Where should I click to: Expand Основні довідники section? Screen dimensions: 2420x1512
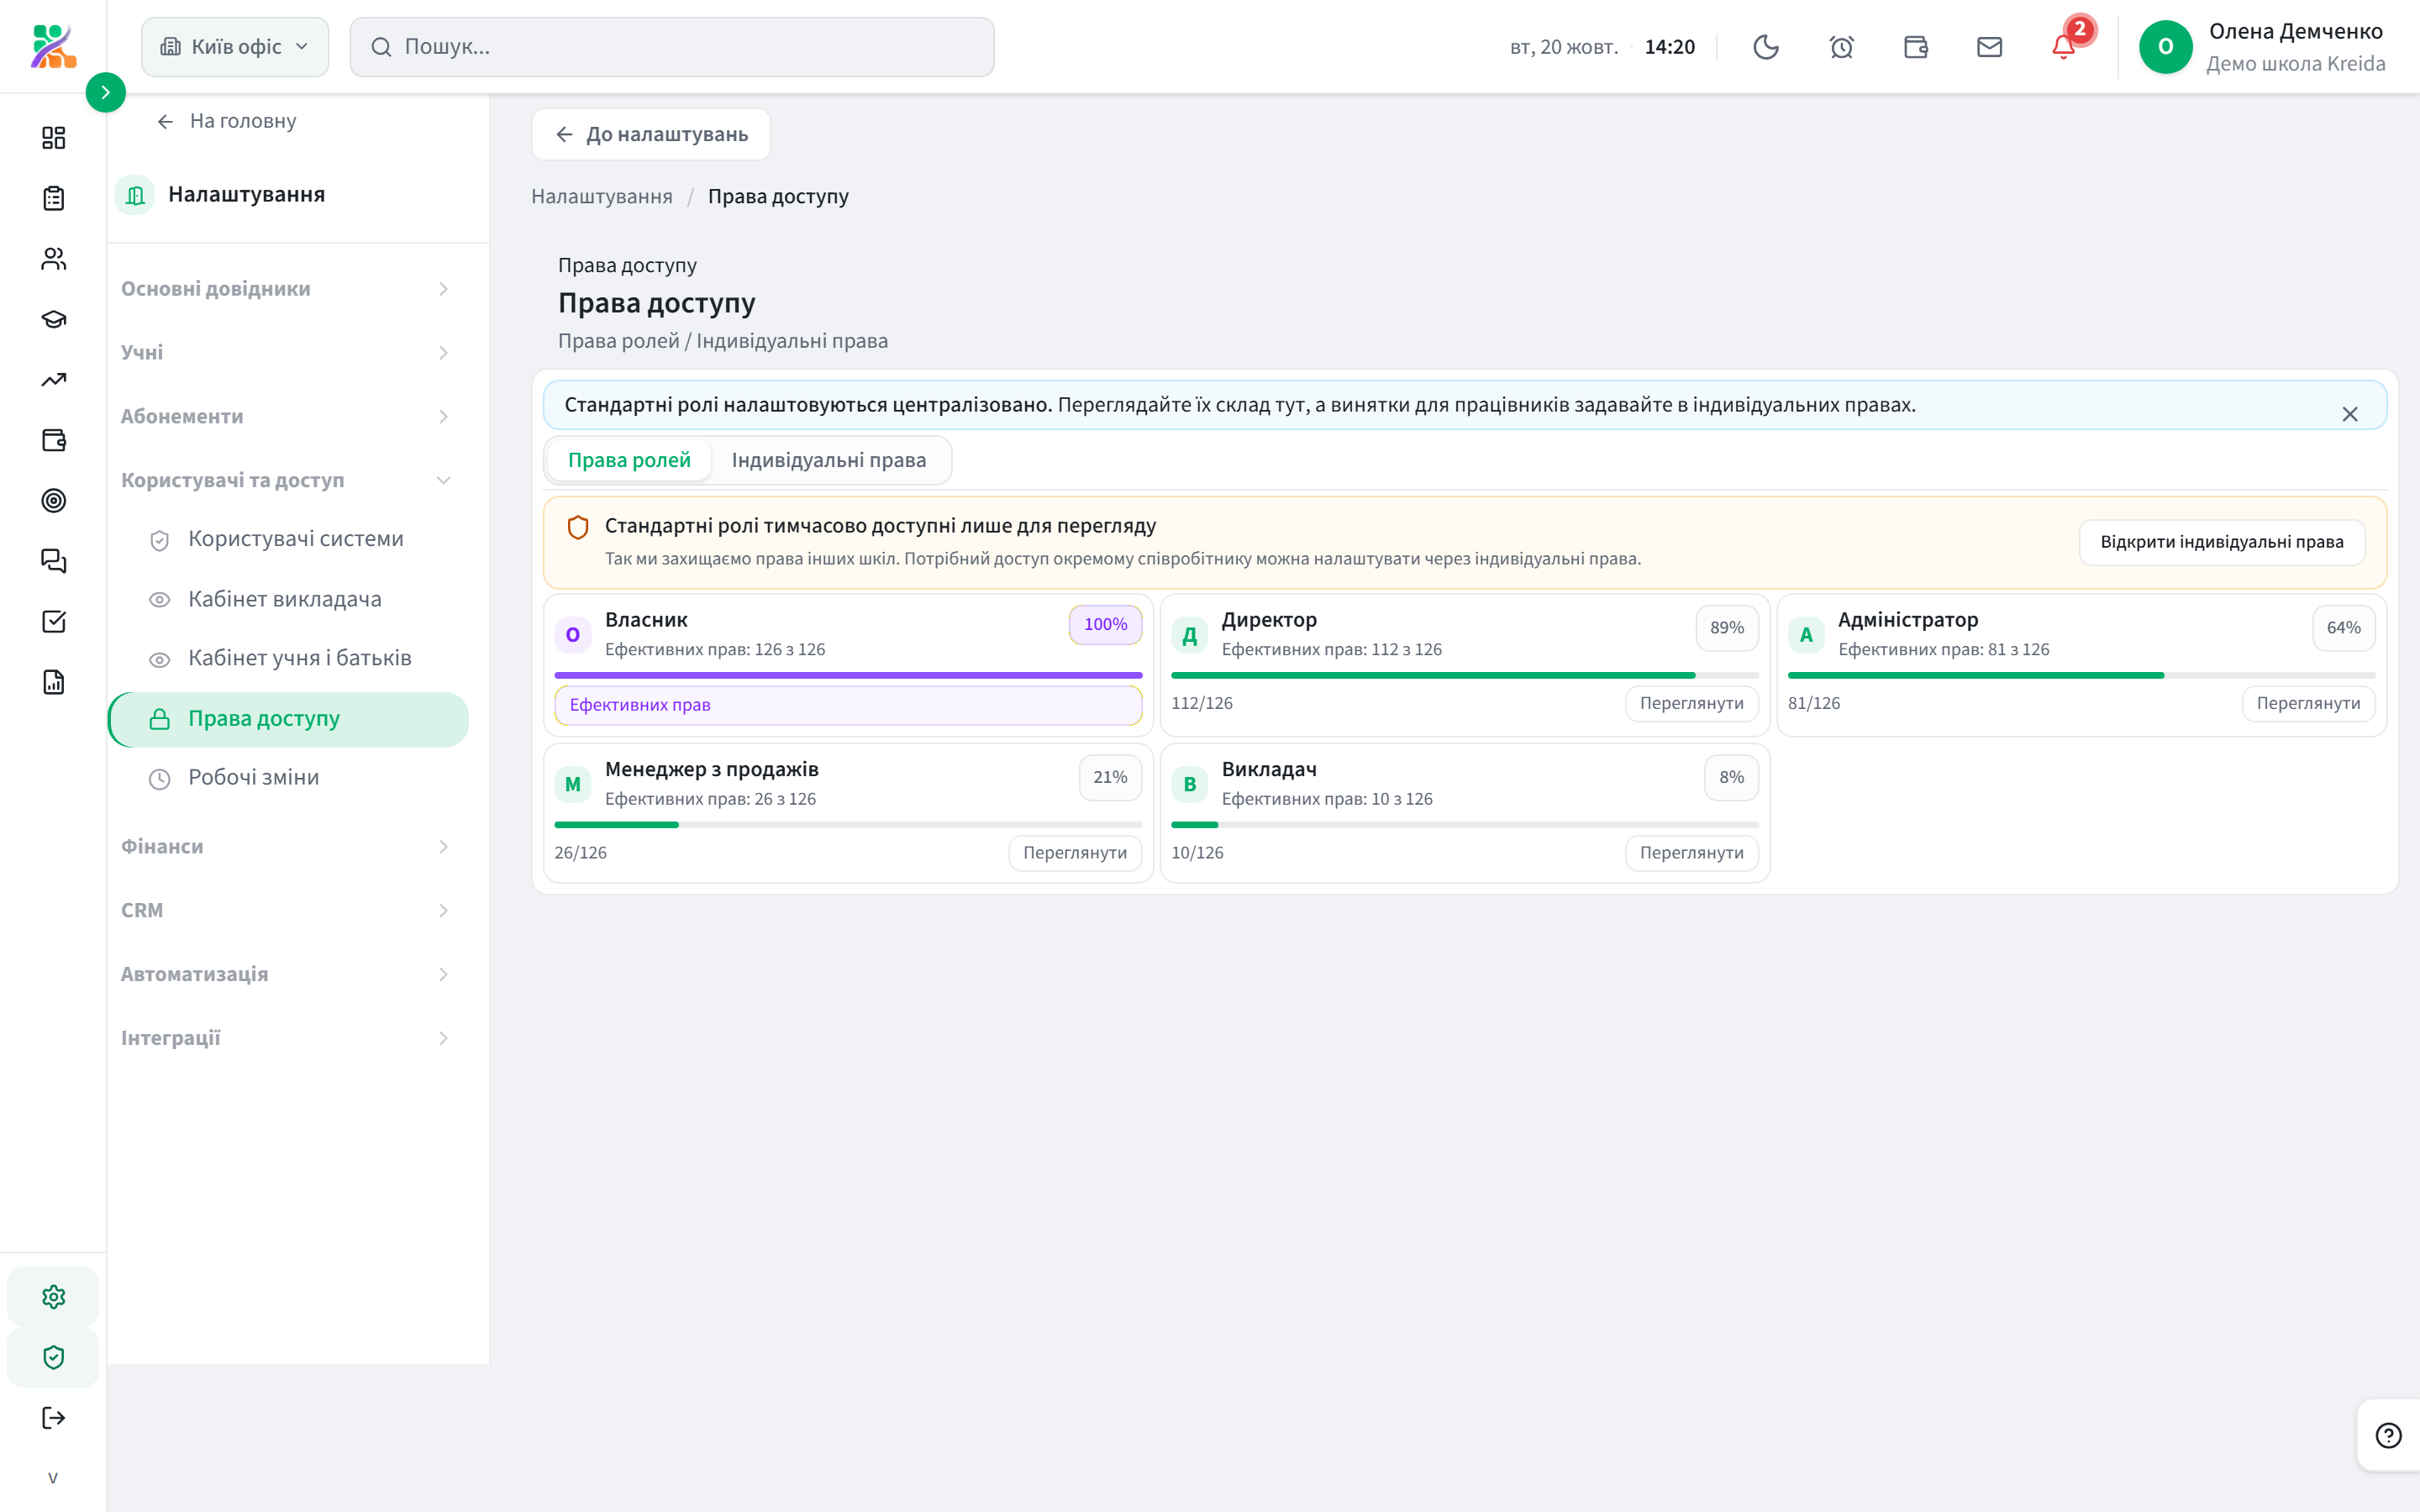286,289
